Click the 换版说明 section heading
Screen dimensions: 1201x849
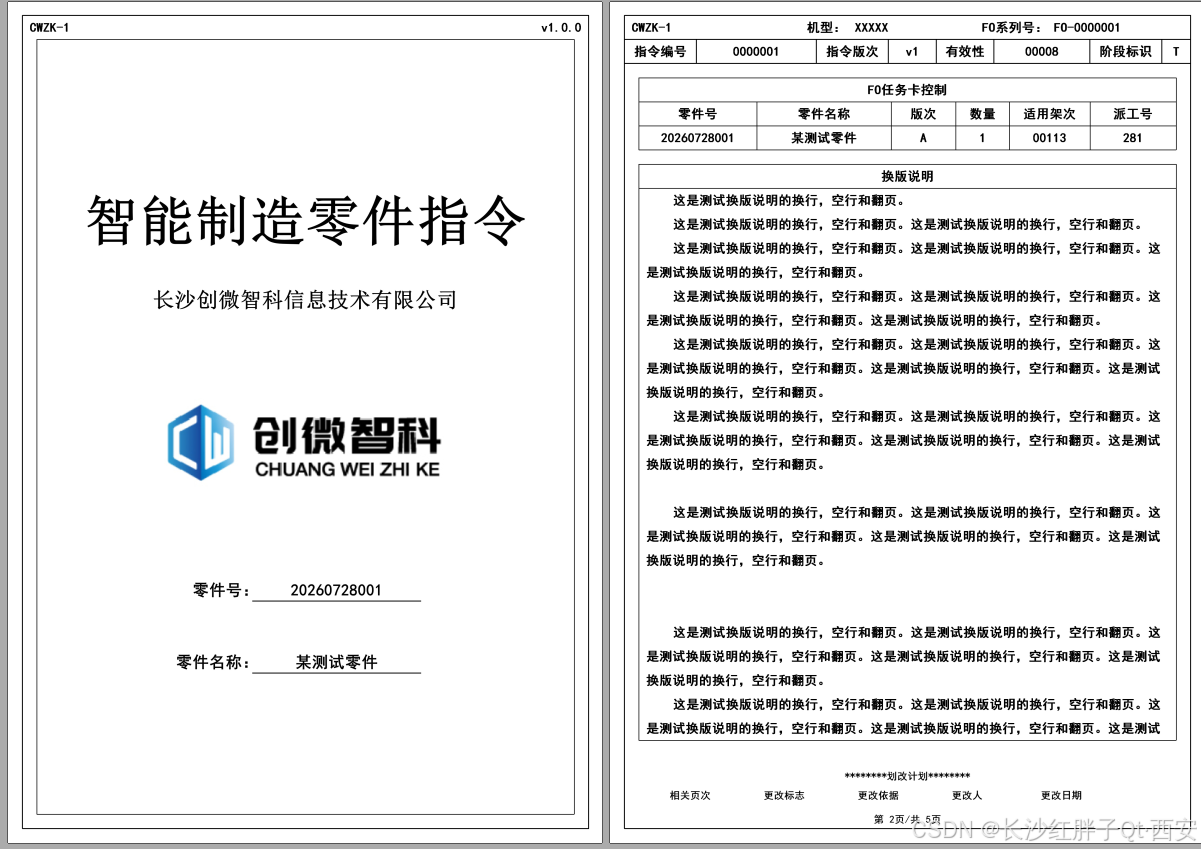tap(907, 176)
